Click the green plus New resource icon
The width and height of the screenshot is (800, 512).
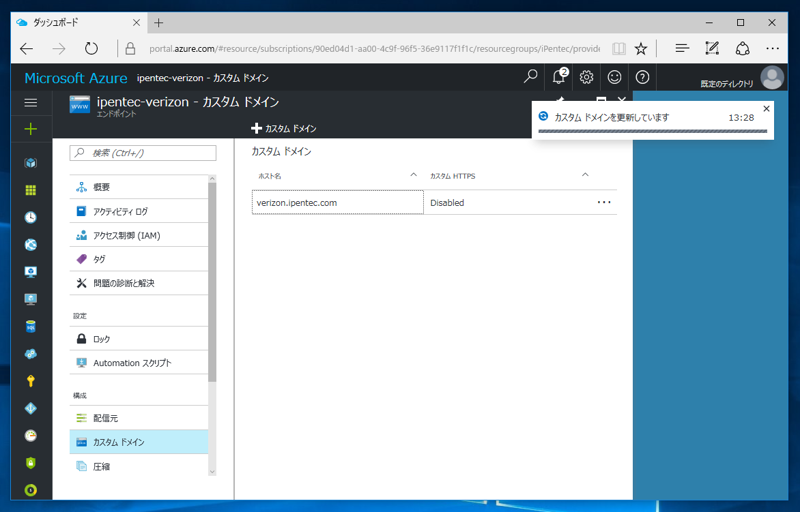31,129
